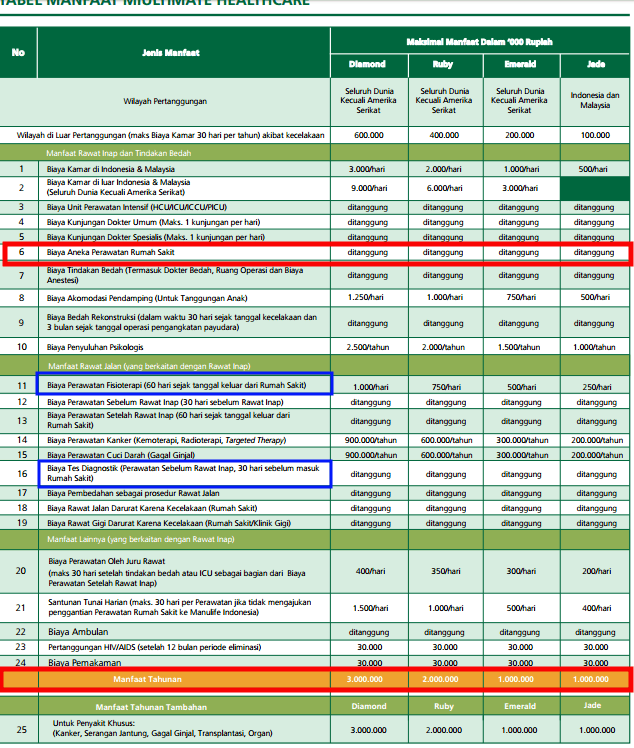
Task: Click the "Maksimal Manfaat Dalam '000 Rupiah" header
Action: coord(480,42)
